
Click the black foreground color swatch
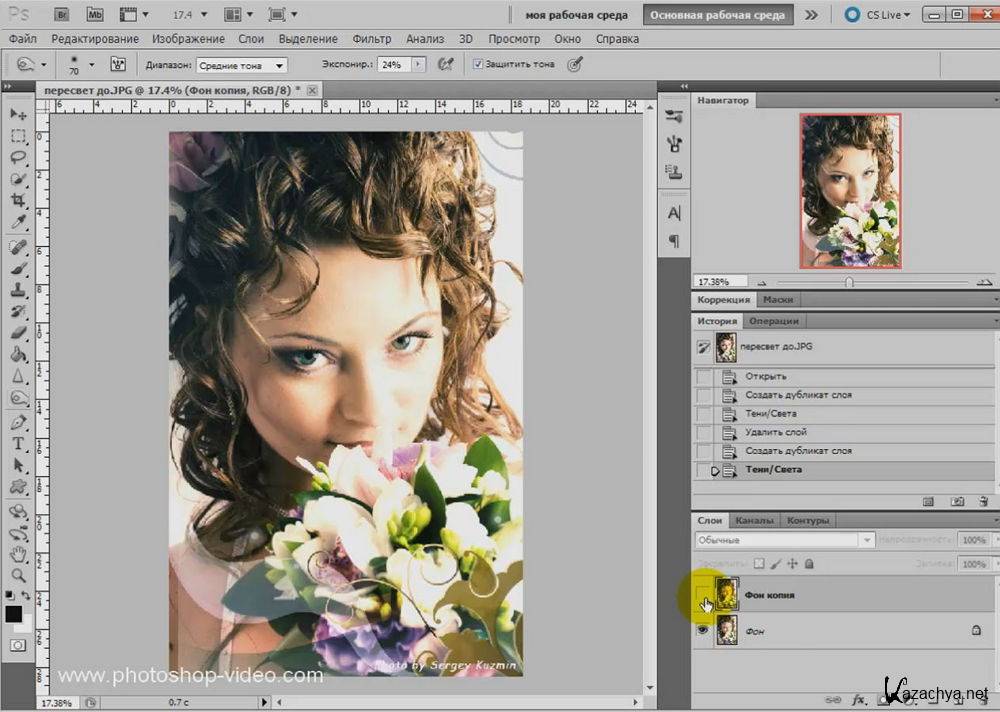14,614
